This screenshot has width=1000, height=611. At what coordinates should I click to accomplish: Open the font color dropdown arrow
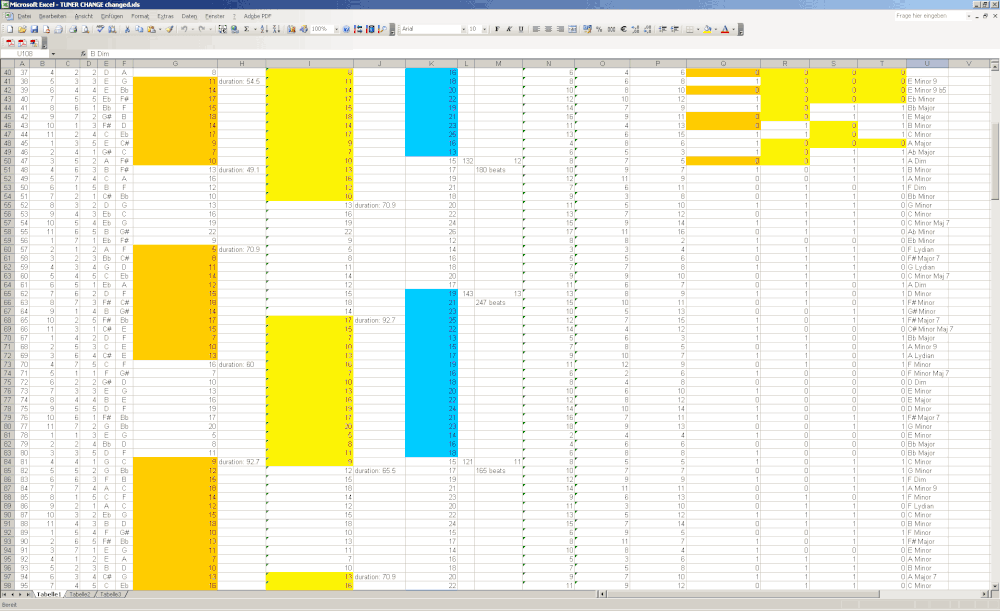pyautogui.click(x=733, y=29)
